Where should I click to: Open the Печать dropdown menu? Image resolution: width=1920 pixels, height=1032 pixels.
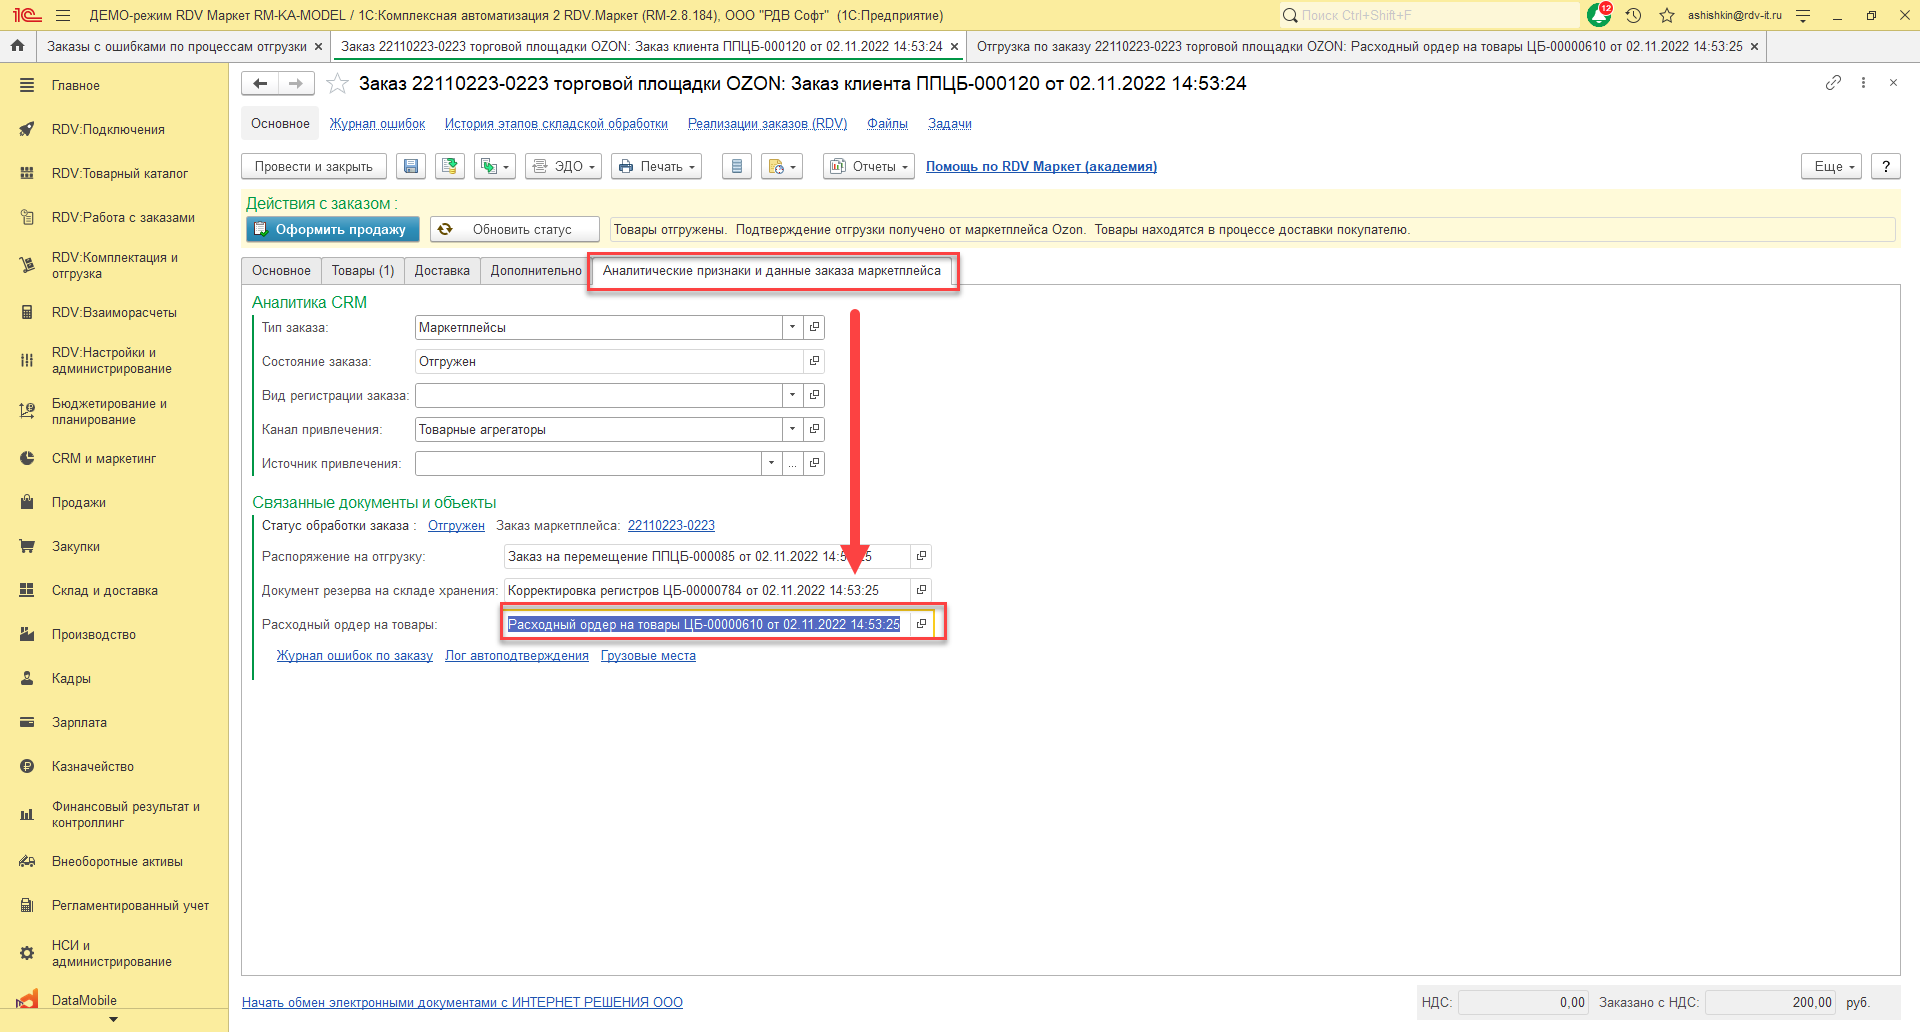coord(656,167)
